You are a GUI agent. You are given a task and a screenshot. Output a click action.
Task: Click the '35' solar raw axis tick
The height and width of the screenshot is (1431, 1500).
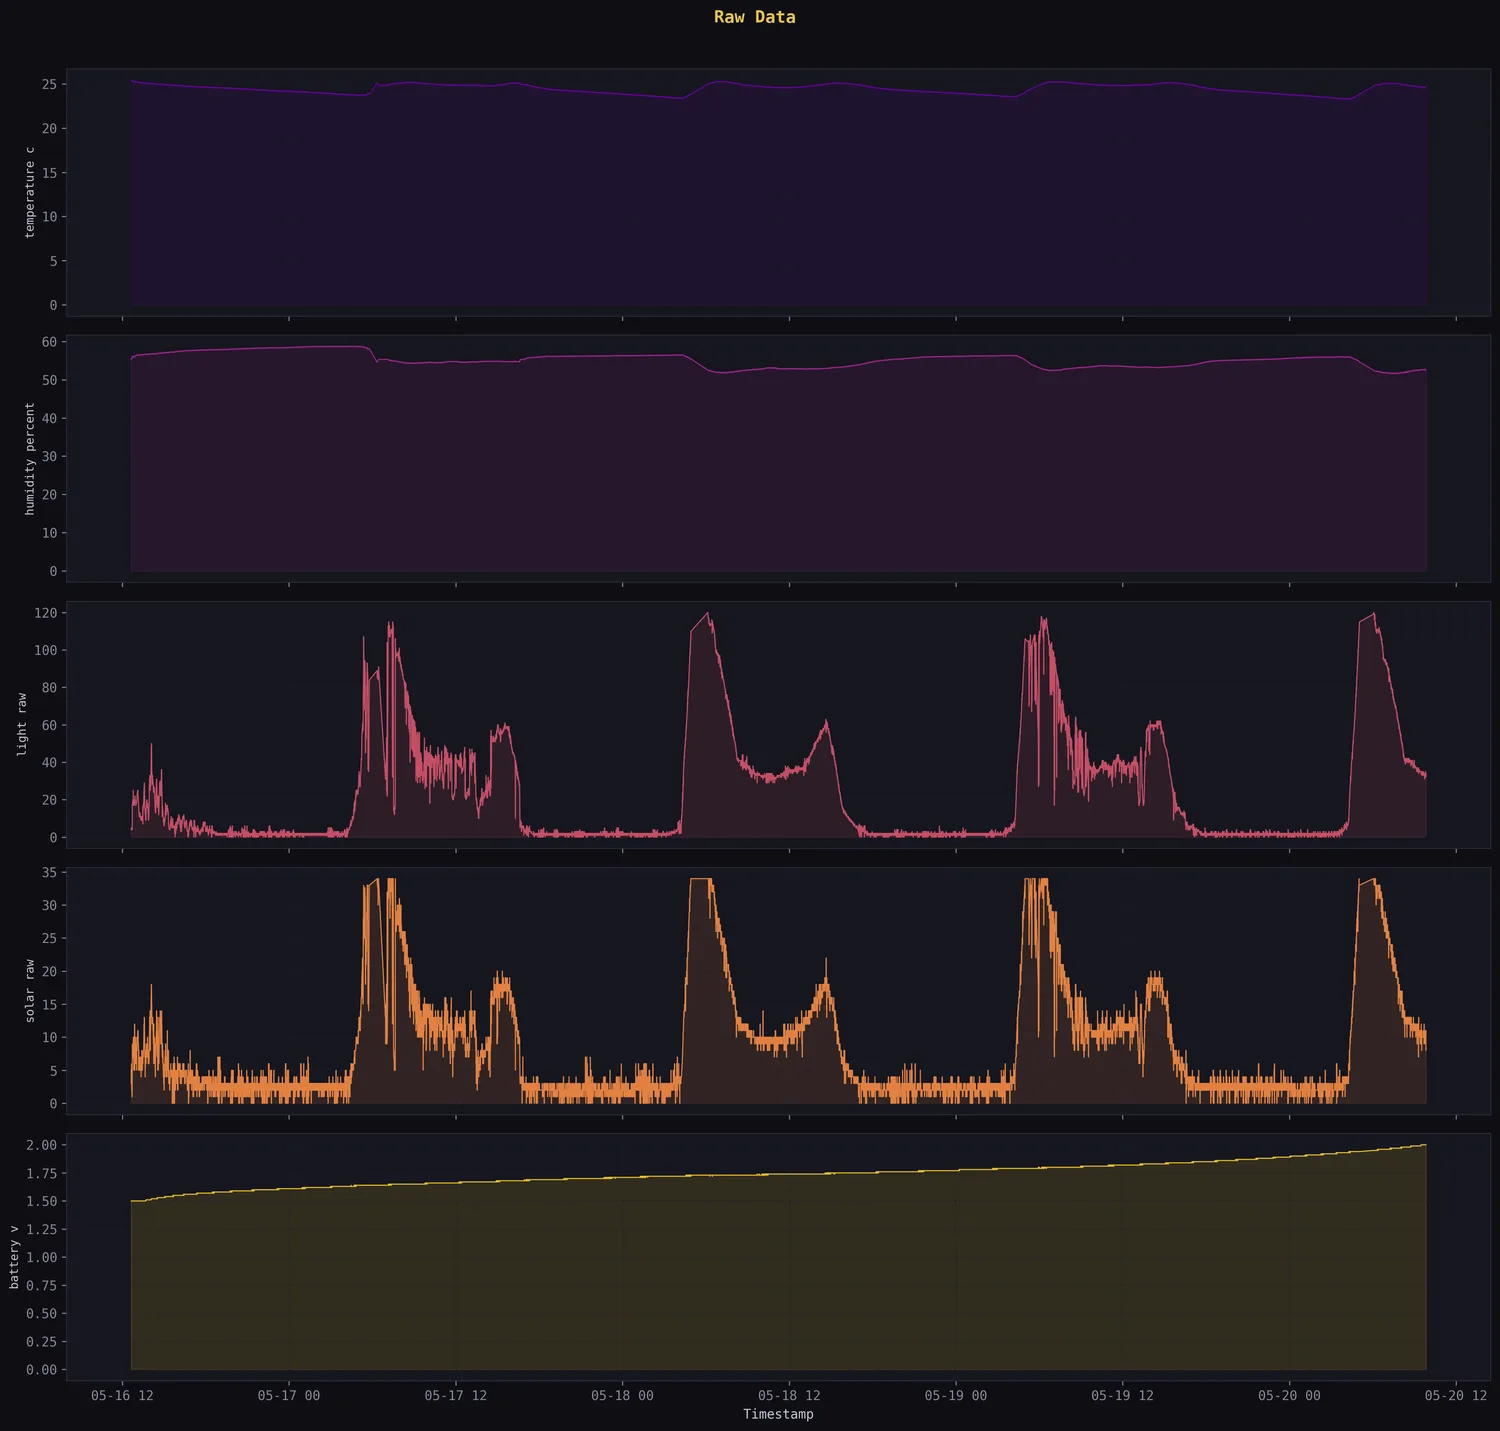point(50,872)
